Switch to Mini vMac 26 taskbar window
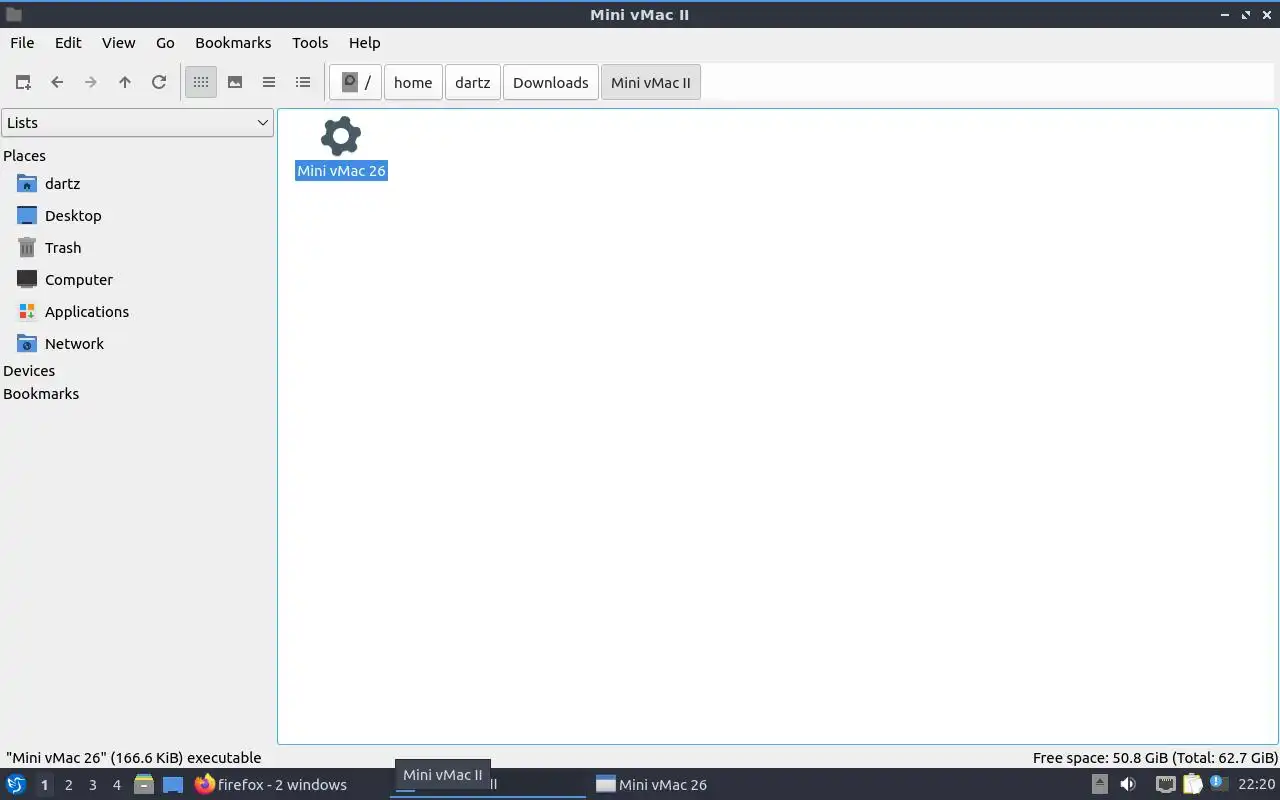This screenshot has width=1280, height=800. 652,785
